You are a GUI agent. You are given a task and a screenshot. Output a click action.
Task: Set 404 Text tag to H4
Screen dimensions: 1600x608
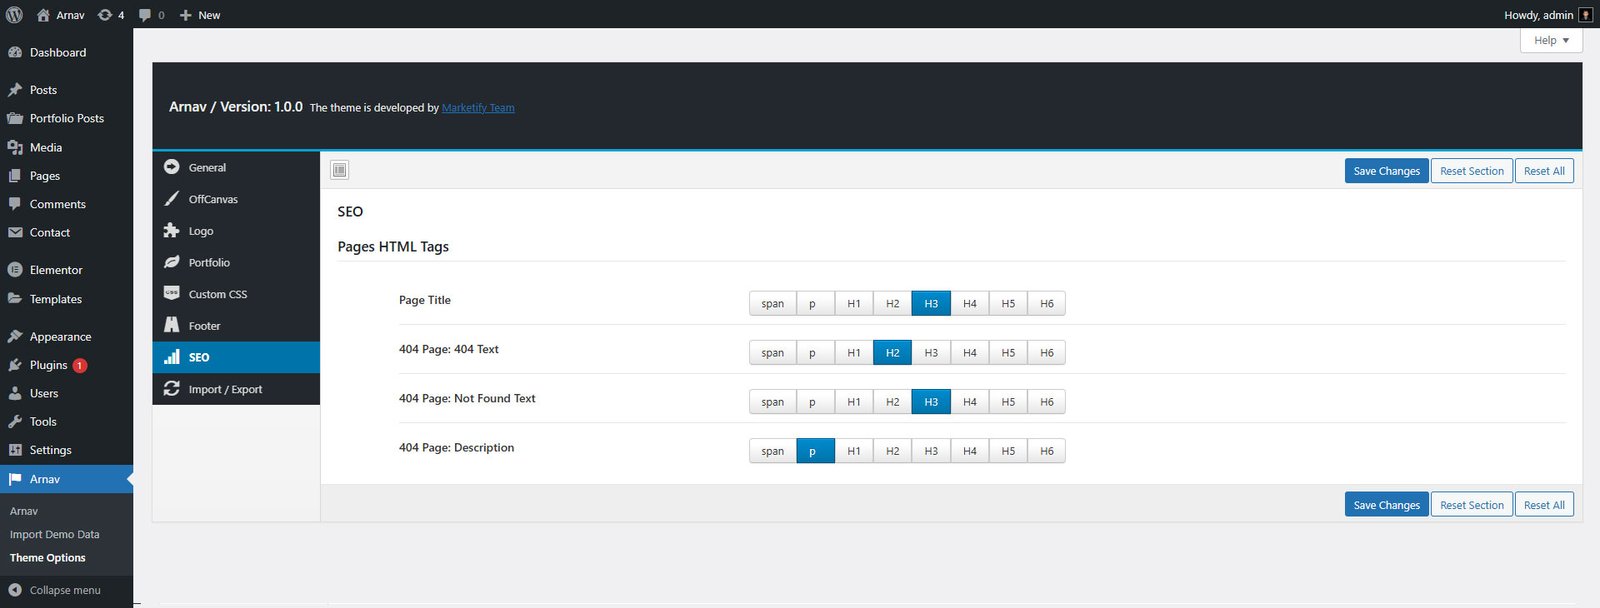point(969,353)
